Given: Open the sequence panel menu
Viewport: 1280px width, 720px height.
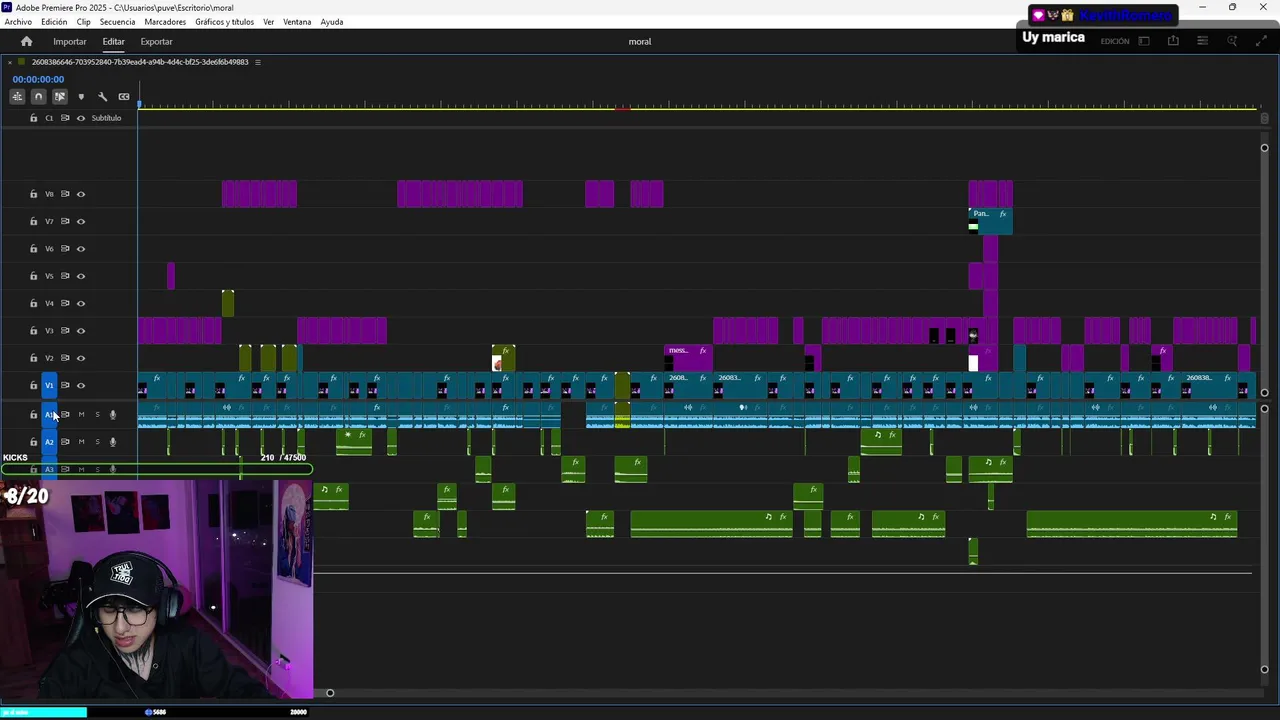Looking at the screenshot, I should click(257, 62).
